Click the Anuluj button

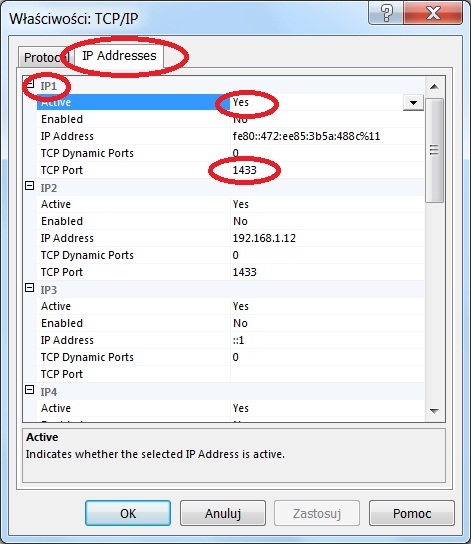tap(223, 513)
